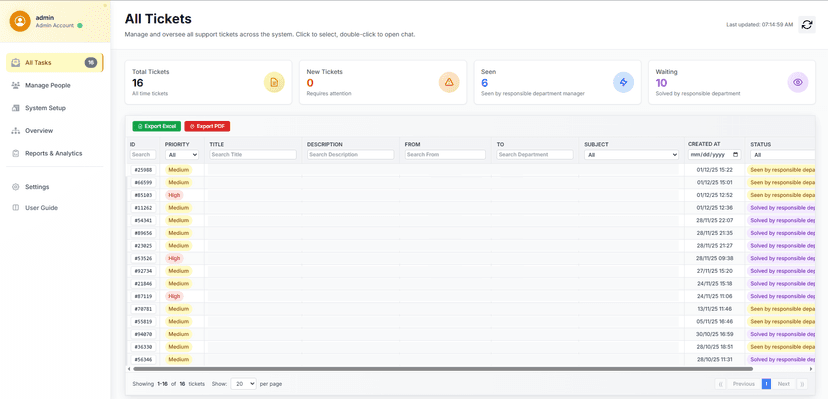Go to Manage People in the sidebar
The height and width of the screenshot is (399, 828).
[54, 85]
